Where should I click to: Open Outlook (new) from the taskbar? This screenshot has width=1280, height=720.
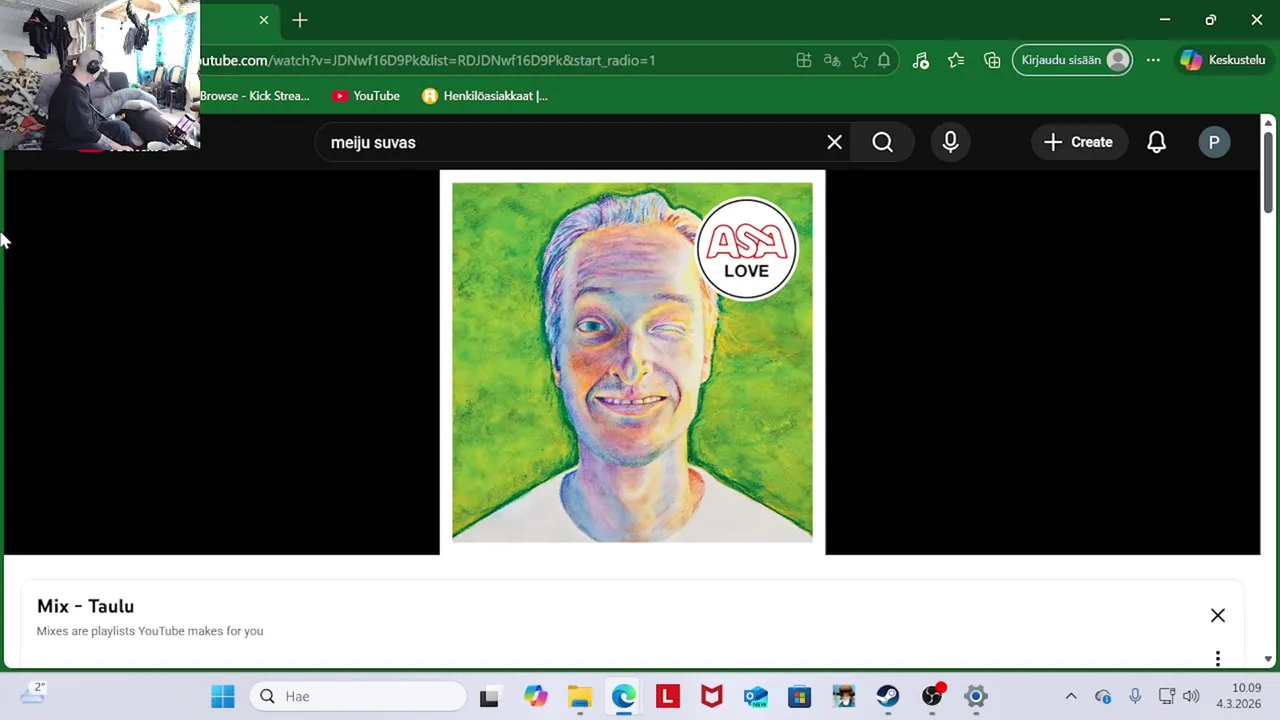pyautogui.click(x=756, y=696)
